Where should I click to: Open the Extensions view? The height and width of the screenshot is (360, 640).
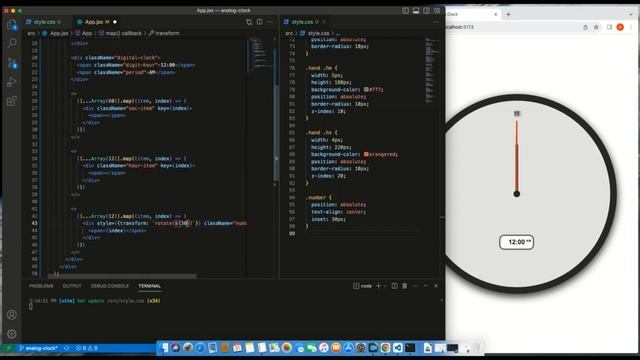click(12, 101)
